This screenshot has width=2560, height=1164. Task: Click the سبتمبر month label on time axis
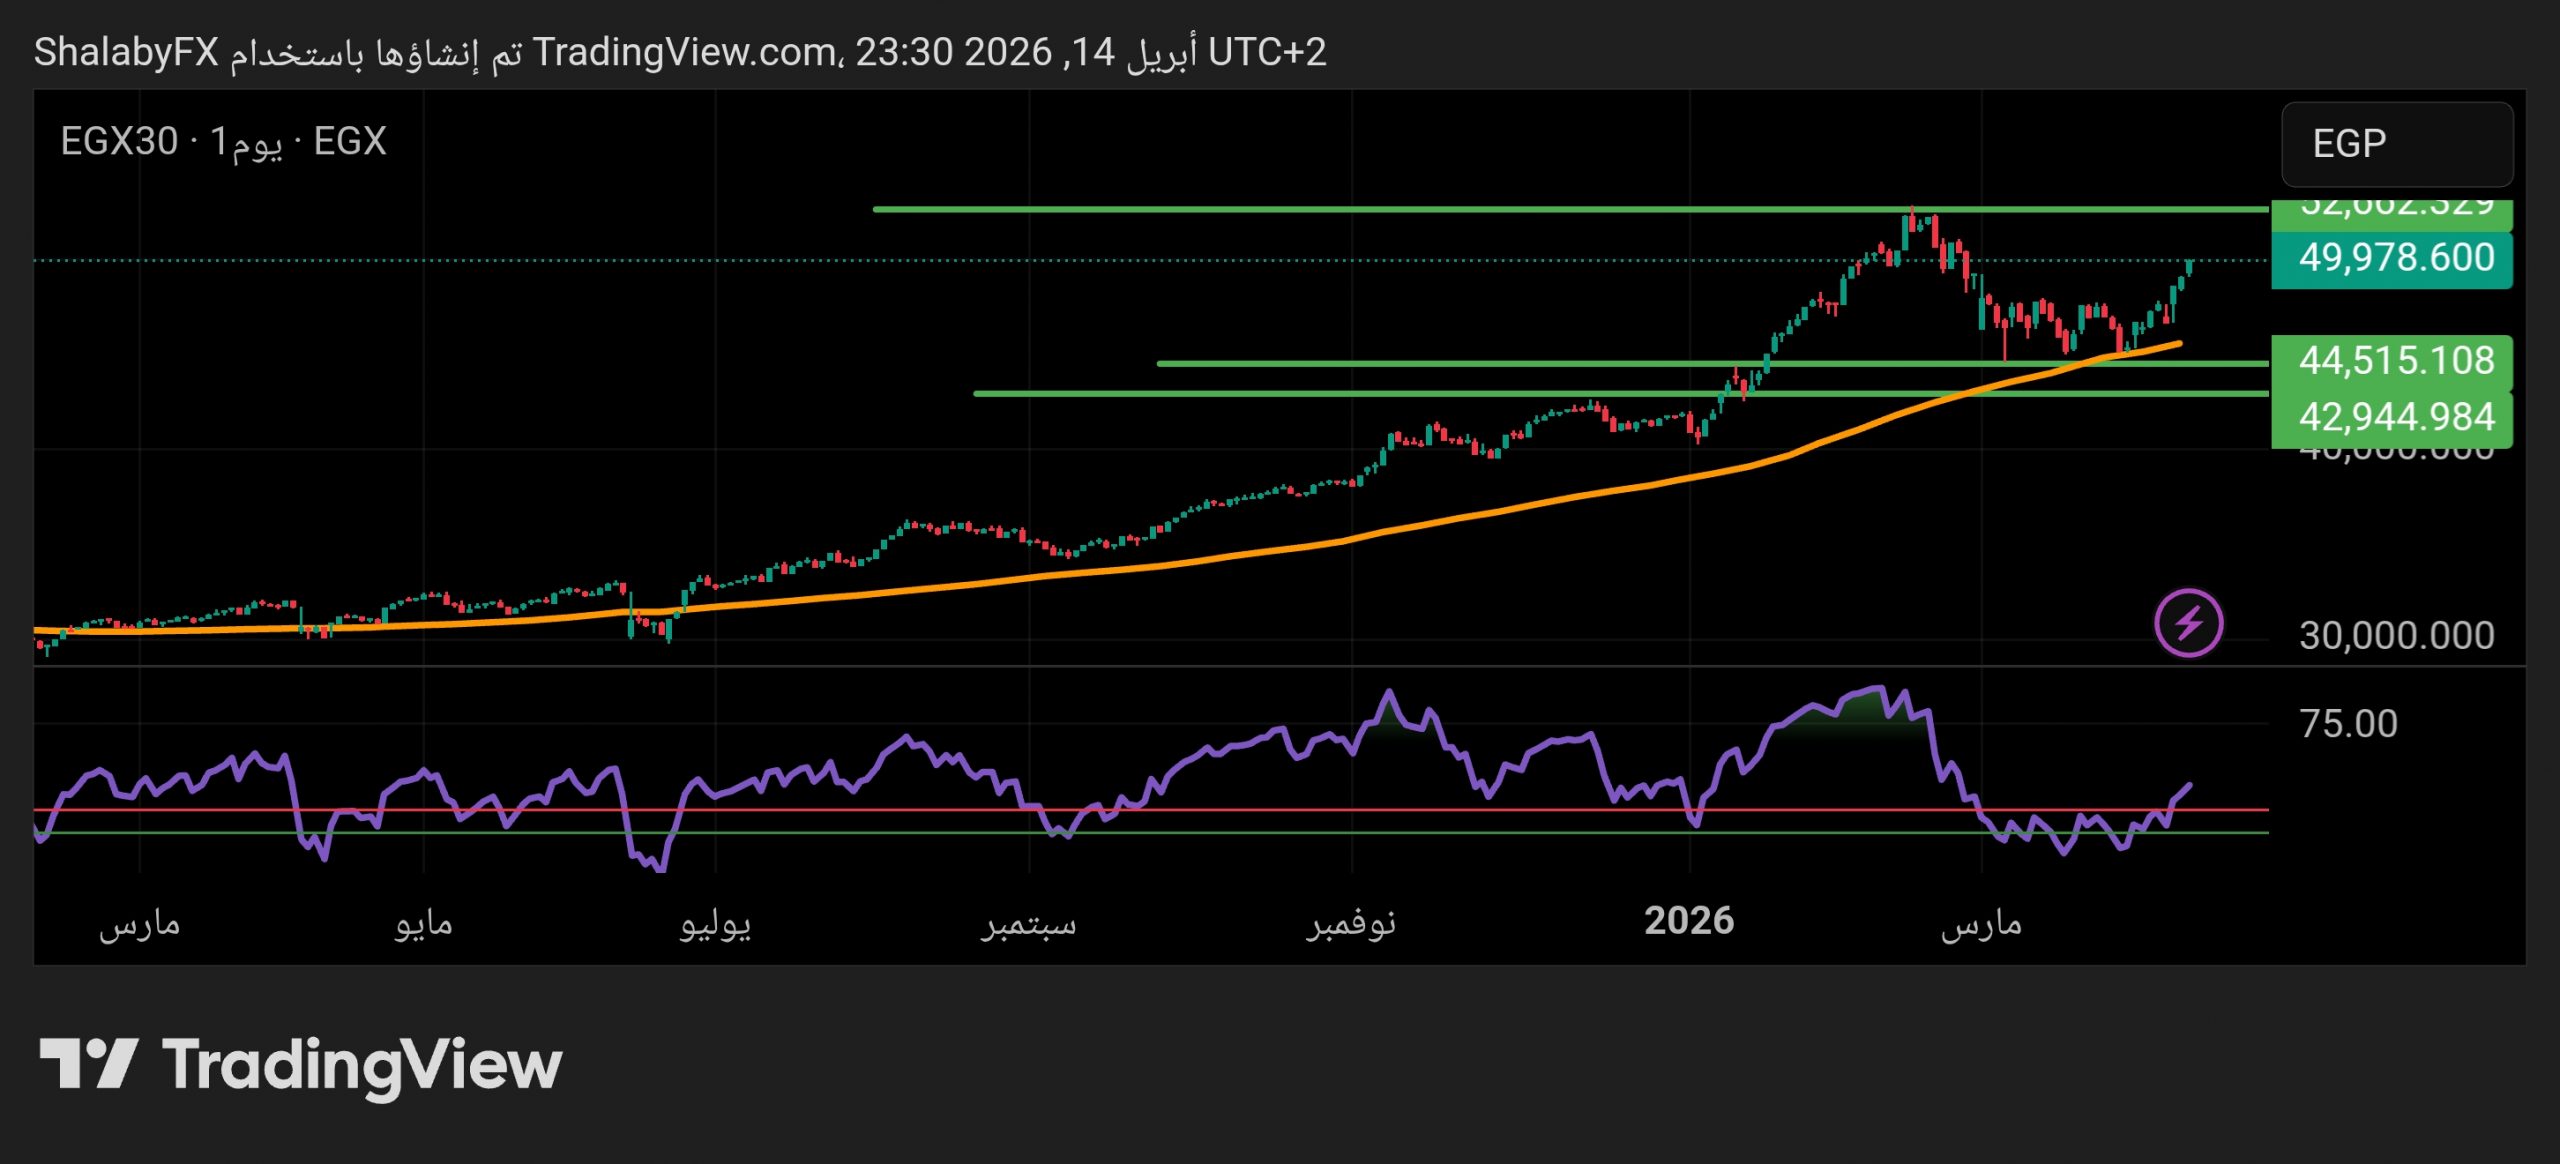(1028, 923)
